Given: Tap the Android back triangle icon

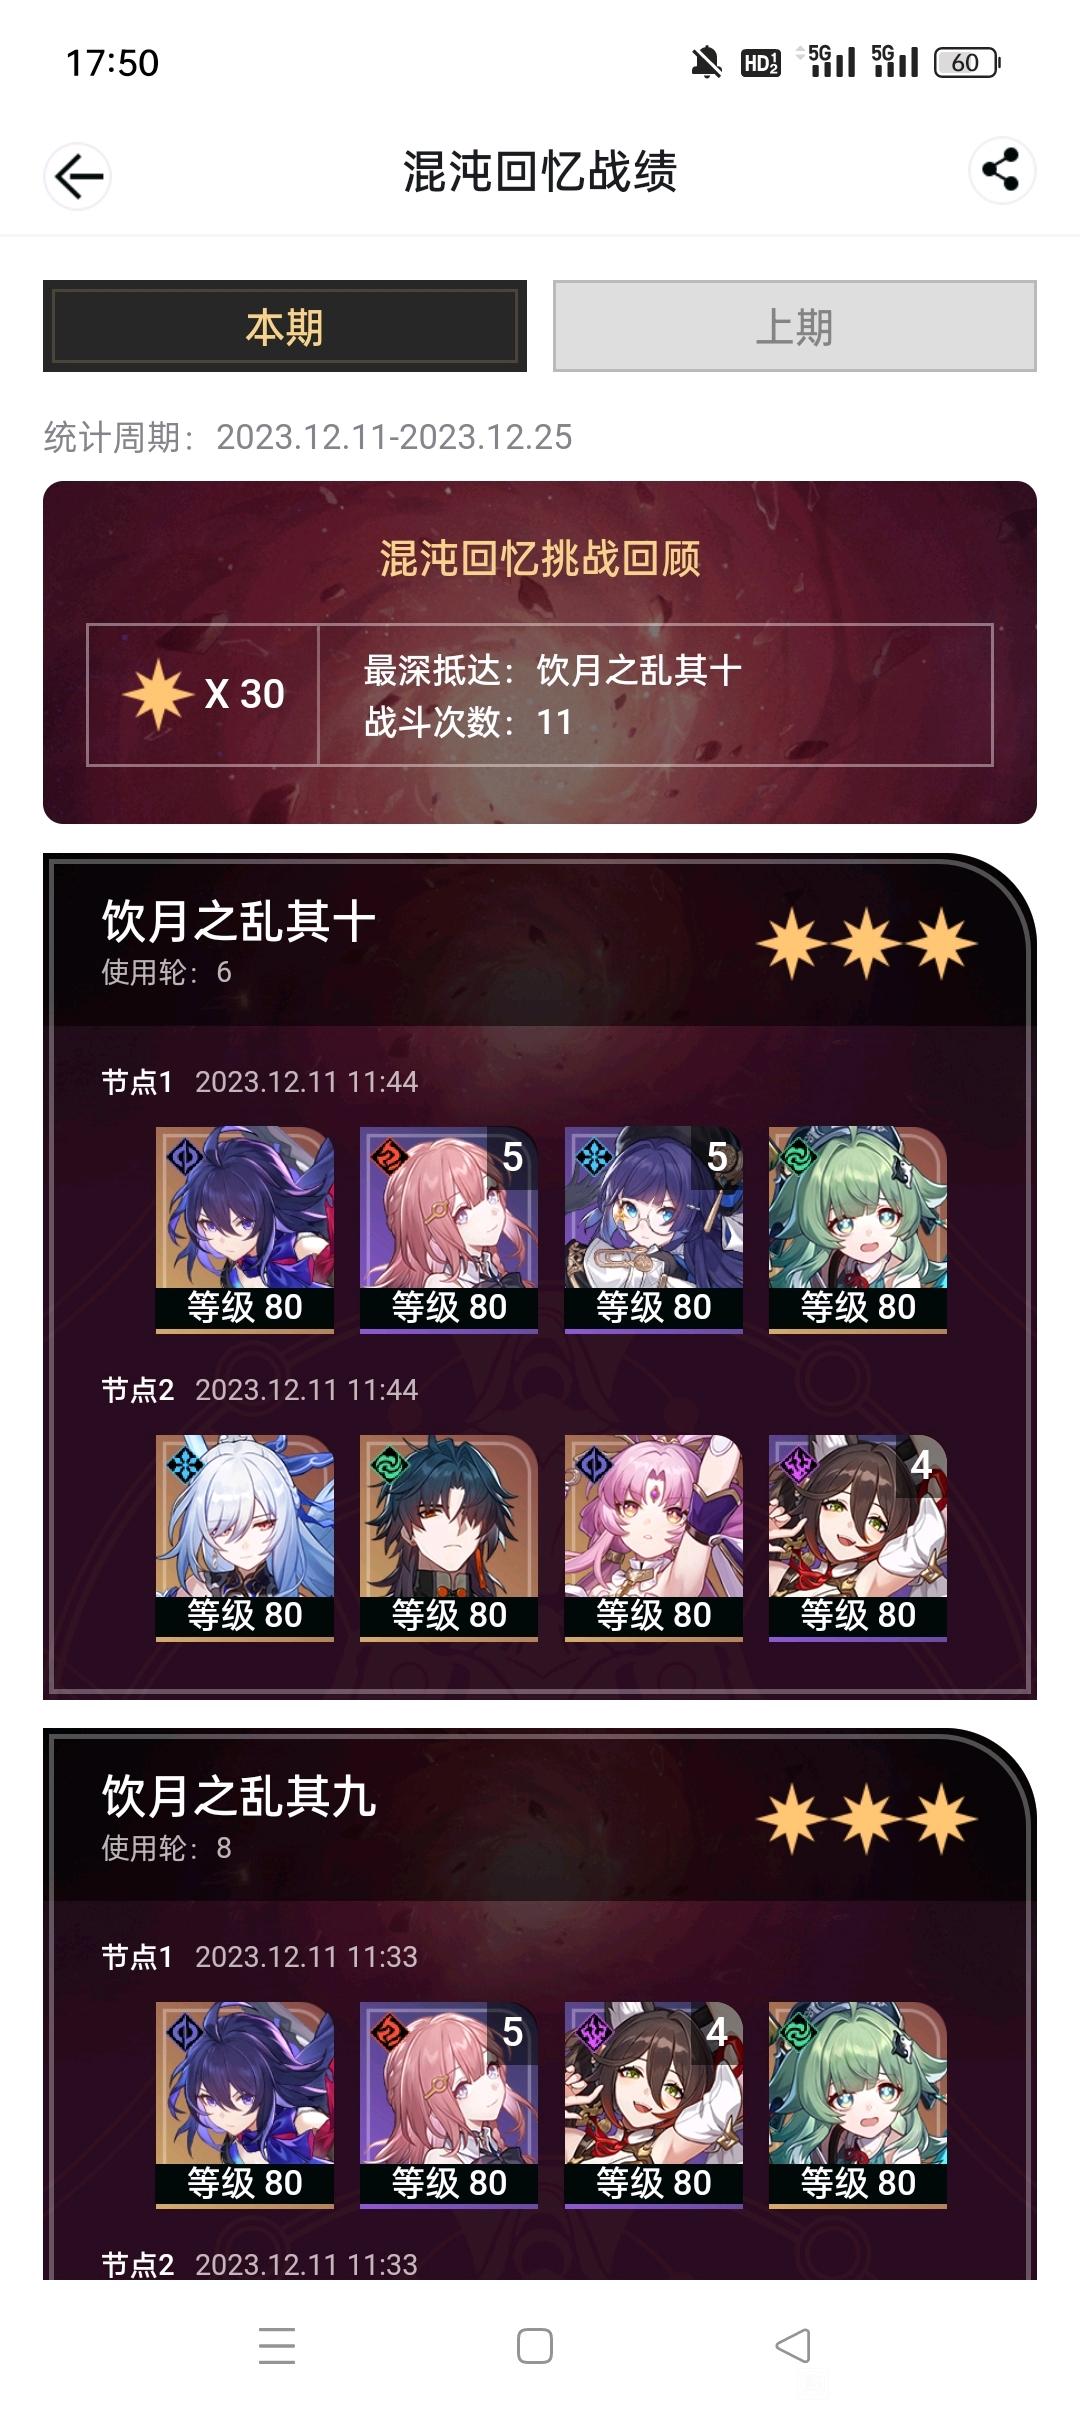Looking at the screenshot, I should (x=793, y=2345).
